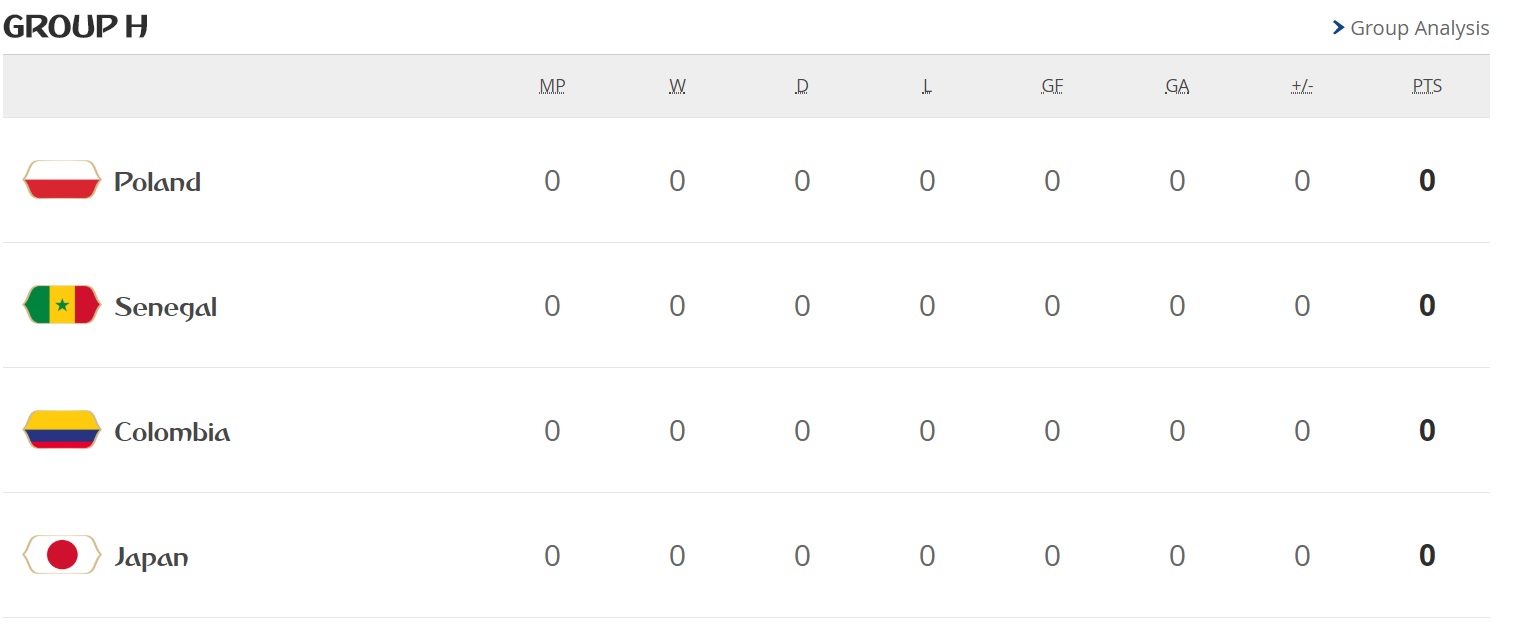Image resolution: width=1517 pixels, height=629 pixels.
Task: Open the Japan team name link
Action: [x=151, y=557]
